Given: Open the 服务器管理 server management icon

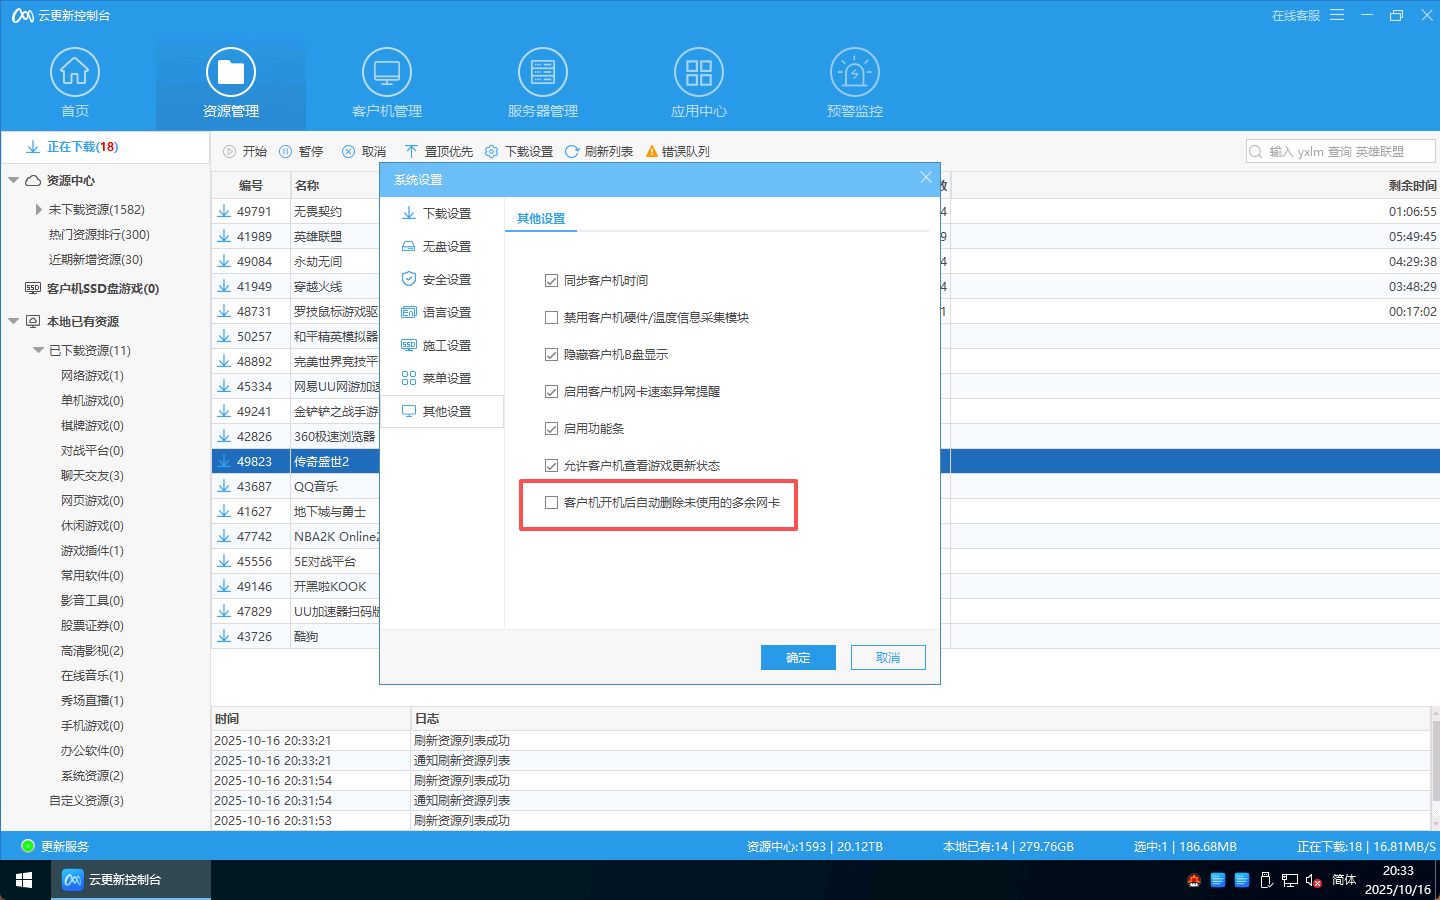Looking at the screenshot, I should click(x=542, y=80).
